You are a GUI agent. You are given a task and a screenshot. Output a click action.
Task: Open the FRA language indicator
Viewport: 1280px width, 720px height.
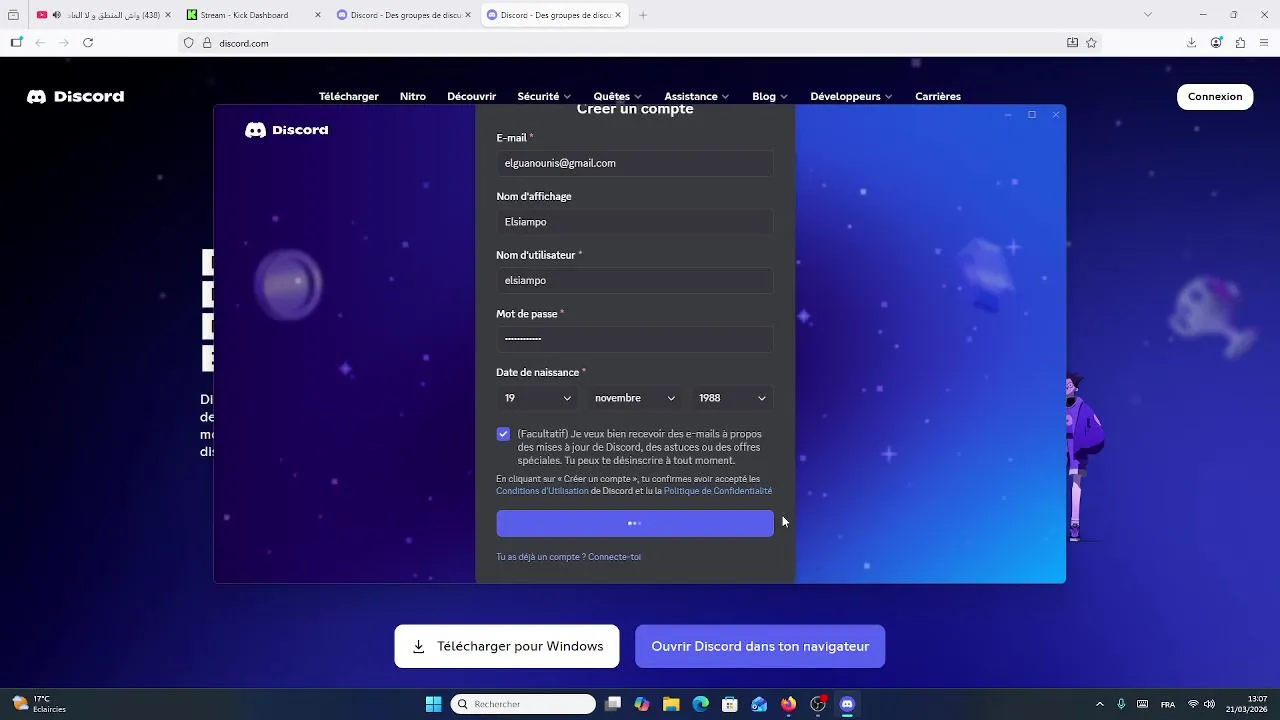(1168, 704)
